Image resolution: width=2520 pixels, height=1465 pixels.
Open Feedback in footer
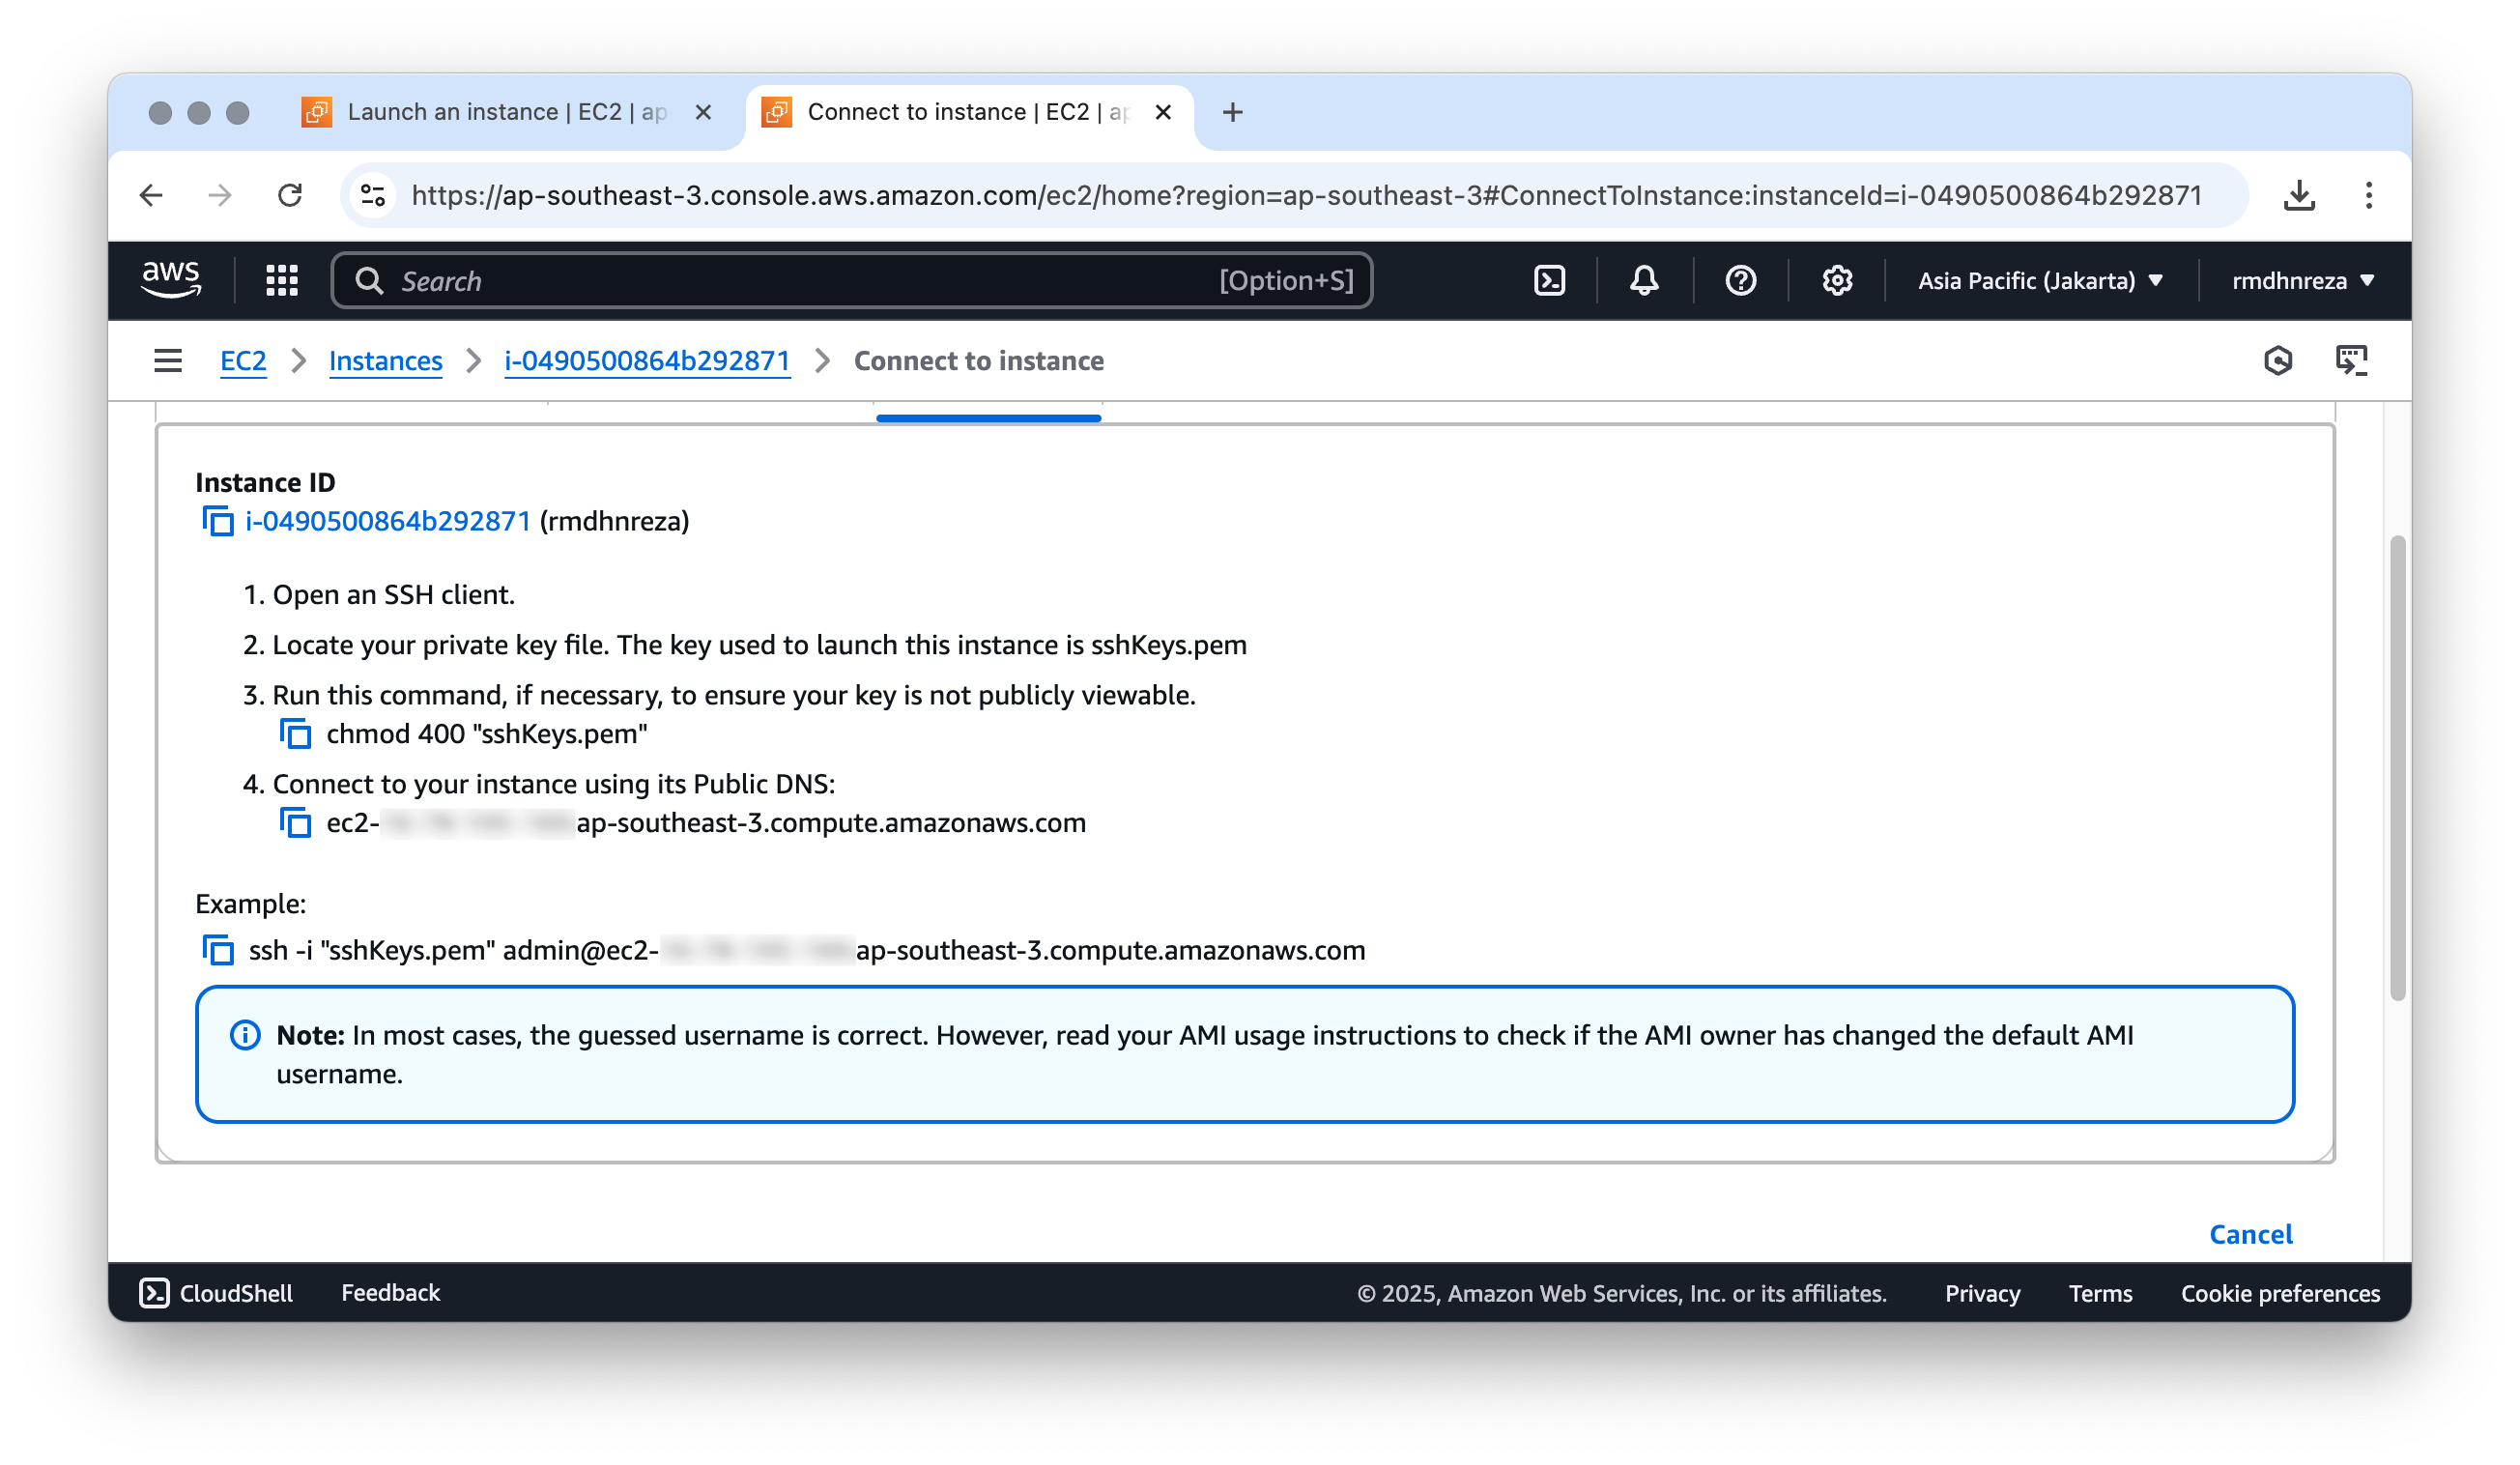(390, 1294)
